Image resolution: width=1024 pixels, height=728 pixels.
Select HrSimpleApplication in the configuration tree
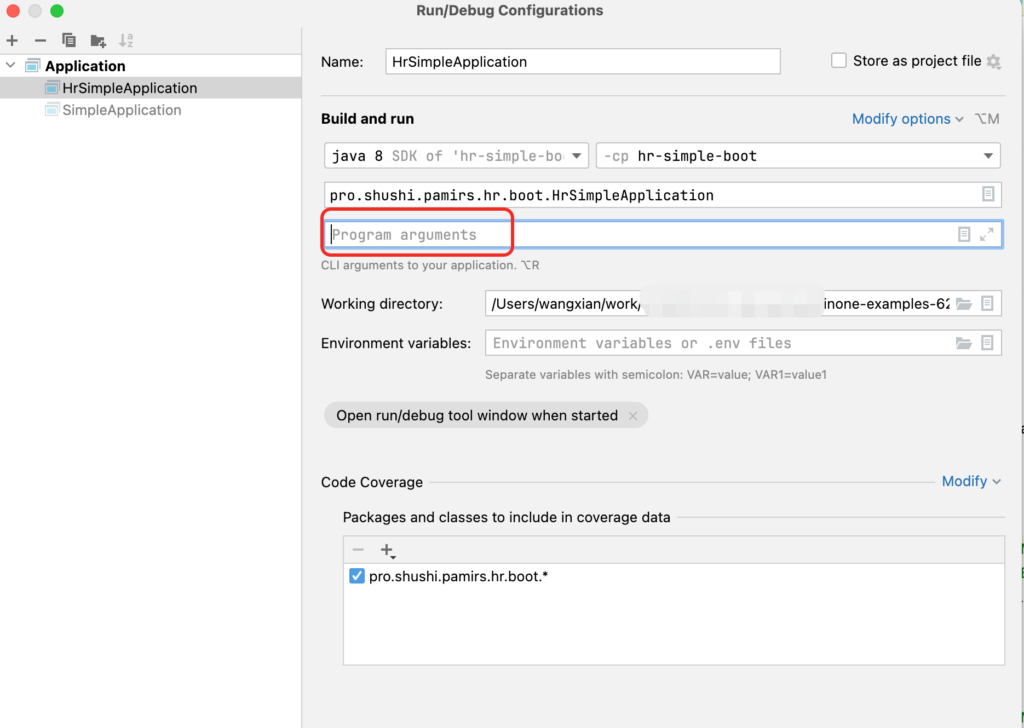point(129,88)
